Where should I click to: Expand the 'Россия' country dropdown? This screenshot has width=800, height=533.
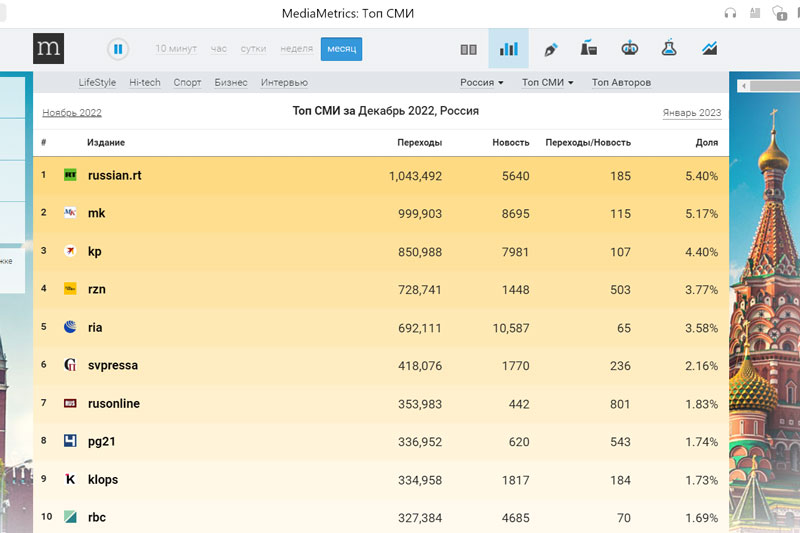point(481,83)
